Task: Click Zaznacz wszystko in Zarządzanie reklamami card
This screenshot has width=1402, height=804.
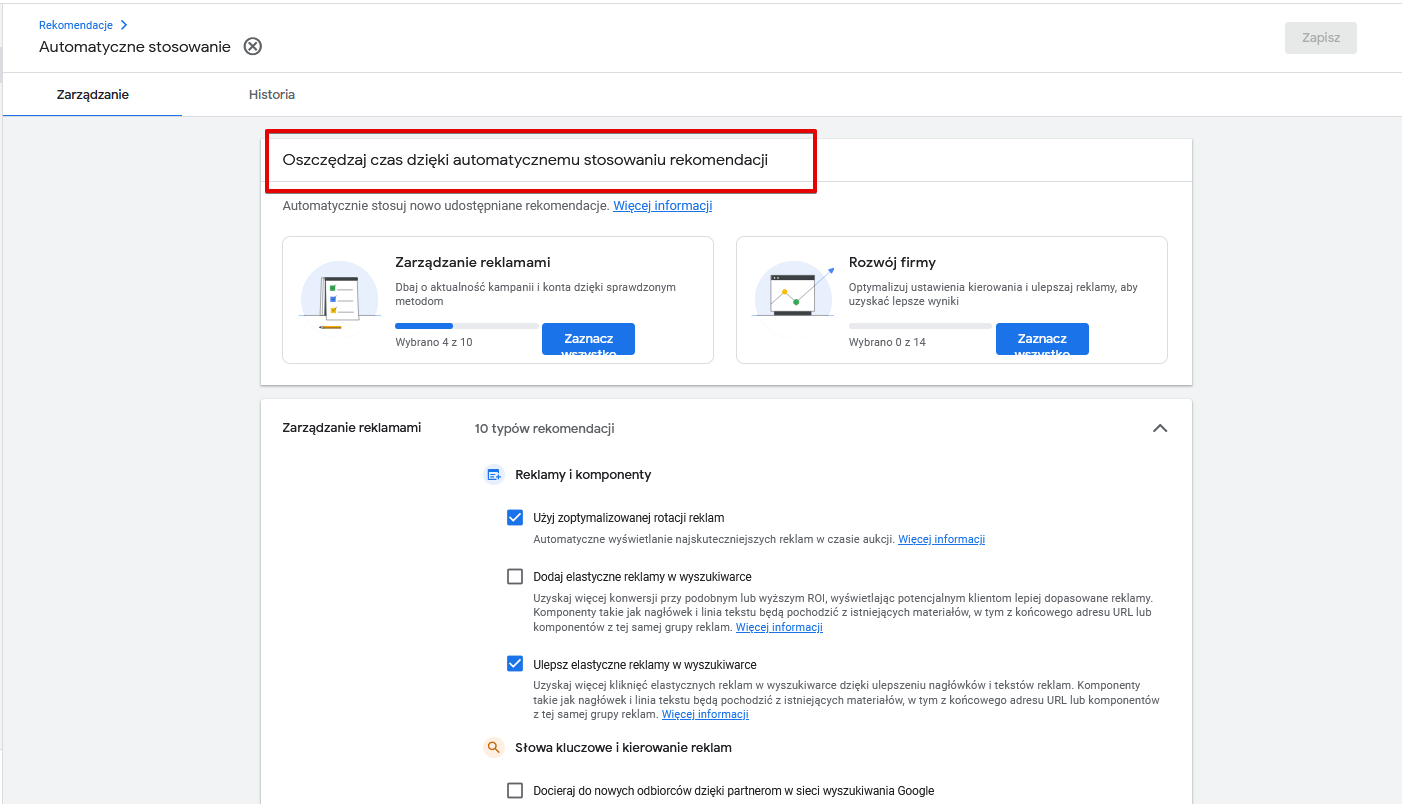Action: (588, 339)
